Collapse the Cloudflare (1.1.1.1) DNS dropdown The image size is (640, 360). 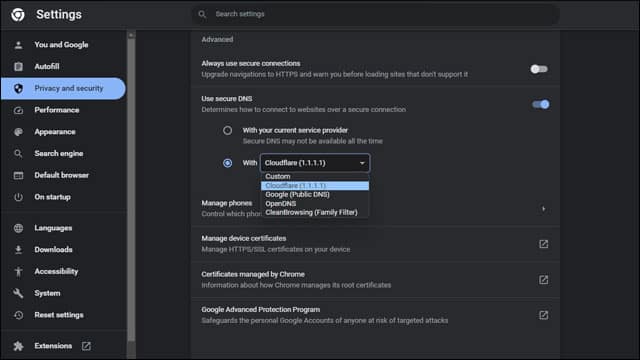coord(315,163)
